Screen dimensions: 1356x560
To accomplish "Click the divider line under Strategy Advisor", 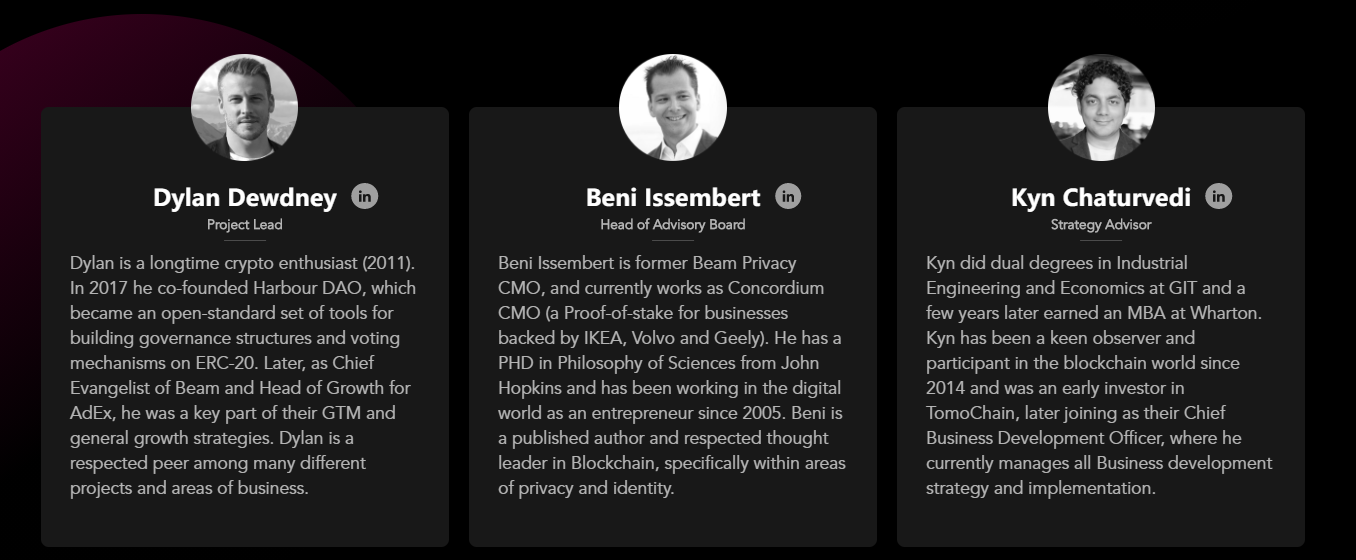I will 1101,241.
